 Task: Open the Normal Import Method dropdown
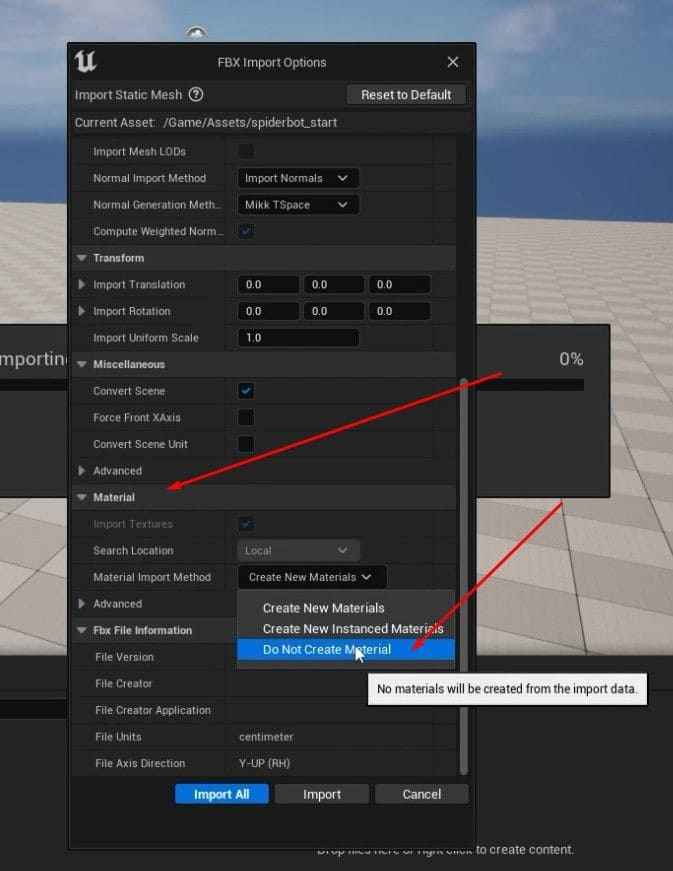point(298,178)
